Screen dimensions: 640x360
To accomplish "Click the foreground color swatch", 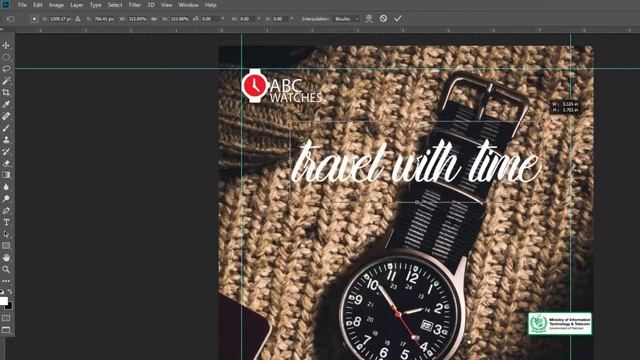I will [x=4, y=301].
